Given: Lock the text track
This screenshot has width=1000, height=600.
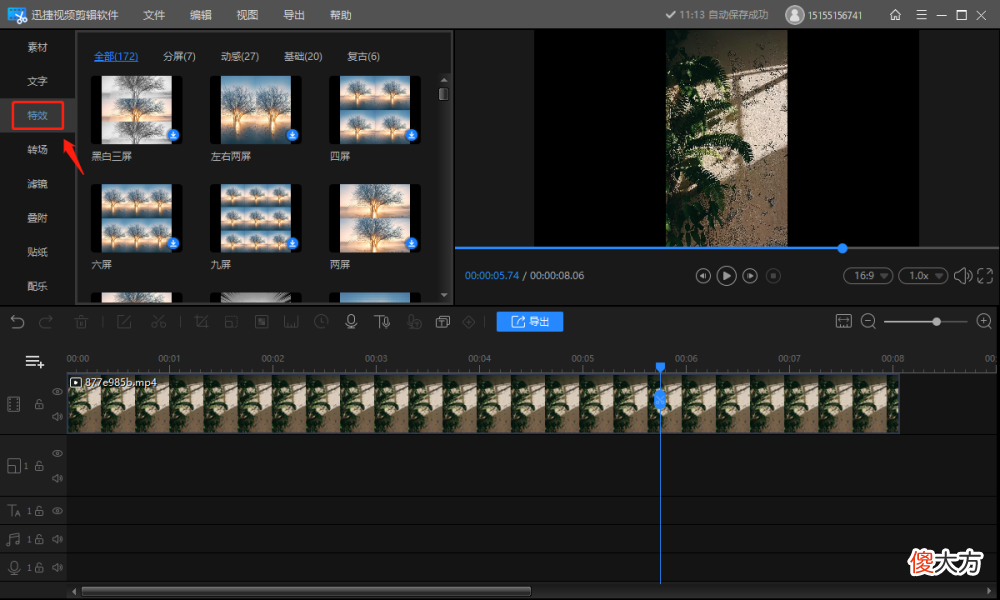Looking at the screenshot, I should (39, 511).
